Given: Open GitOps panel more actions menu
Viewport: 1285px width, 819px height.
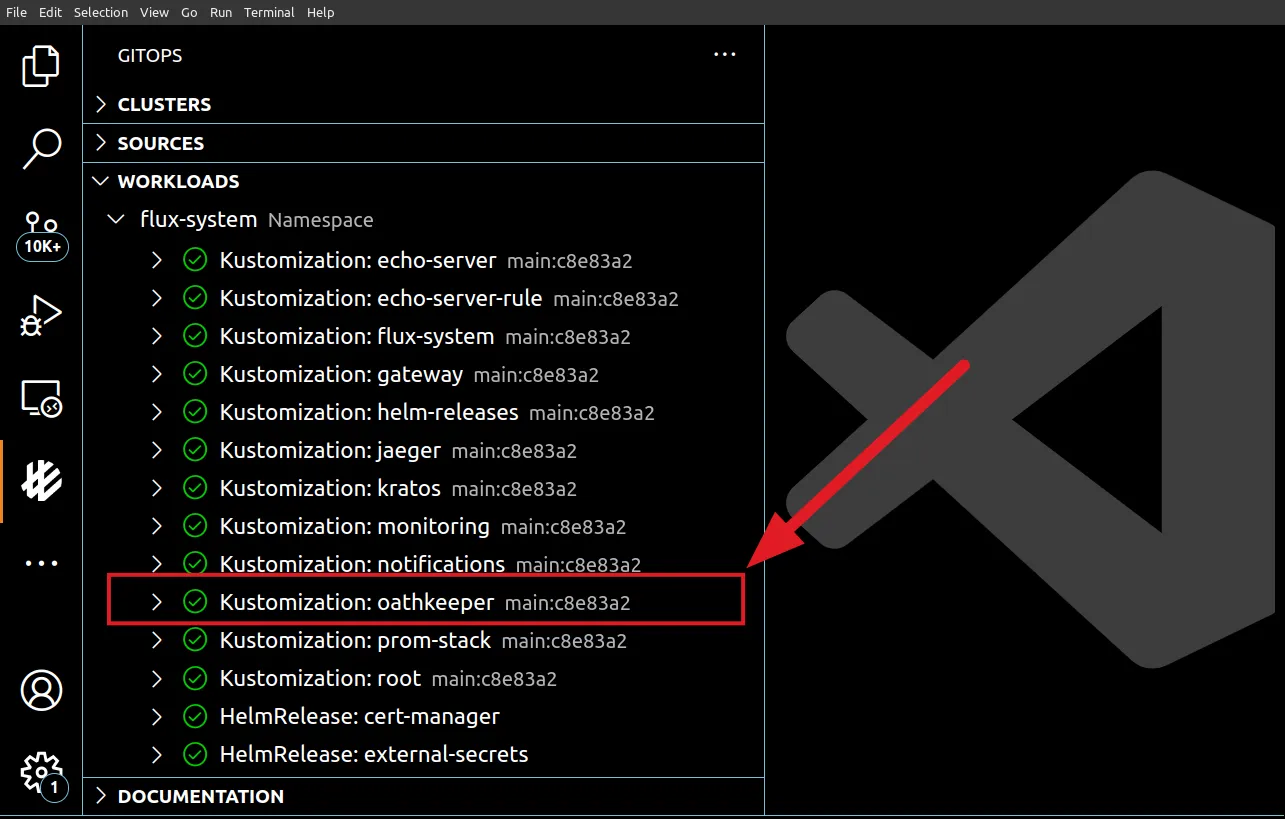Looking at the screenshot, I should point(724,55).
